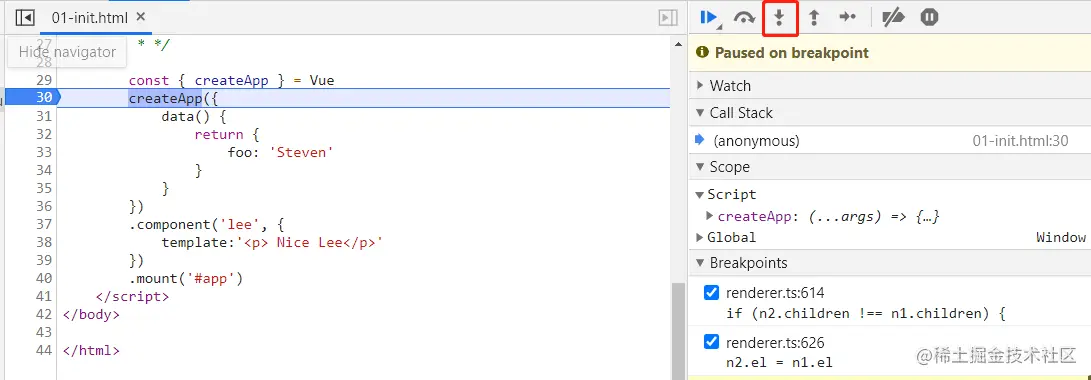Toggle the debugger sidebar pane icon
Image resolution: width=1091 pixels, height=380 pixels.
668,18
